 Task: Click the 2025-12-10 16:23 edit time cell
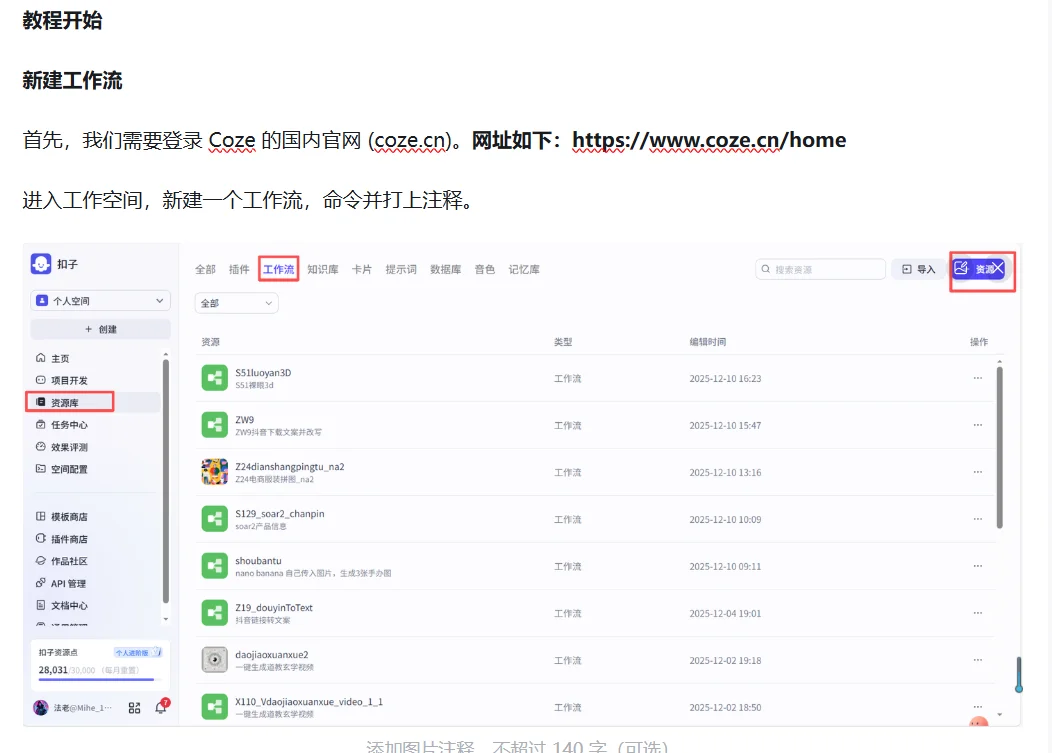tap(725, 379)
